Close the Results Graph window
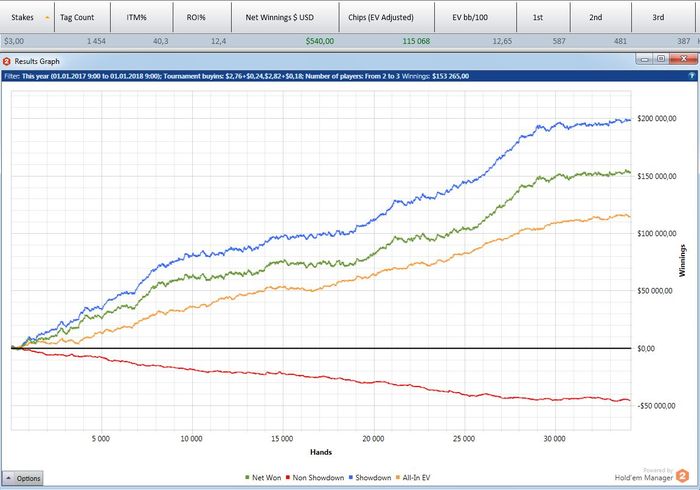This screenshot has width=700, height=490. 684,59
